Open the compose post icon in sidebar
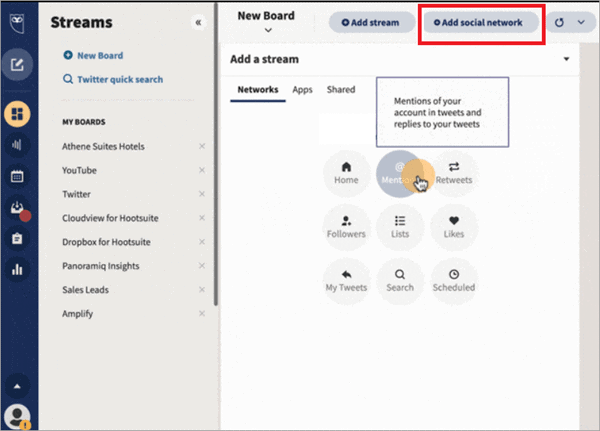This screenshot has width=600, height=431. tap(18, 67)
